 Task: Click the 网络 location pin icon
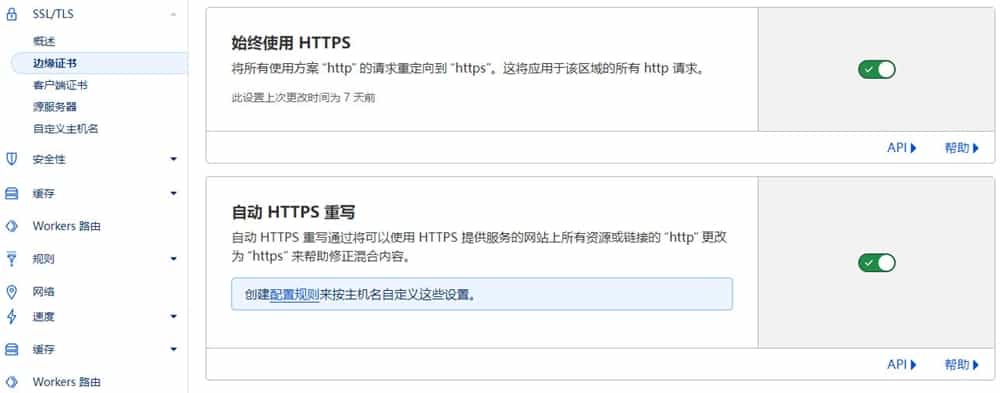pyautogui.click(x=11, y=292)
